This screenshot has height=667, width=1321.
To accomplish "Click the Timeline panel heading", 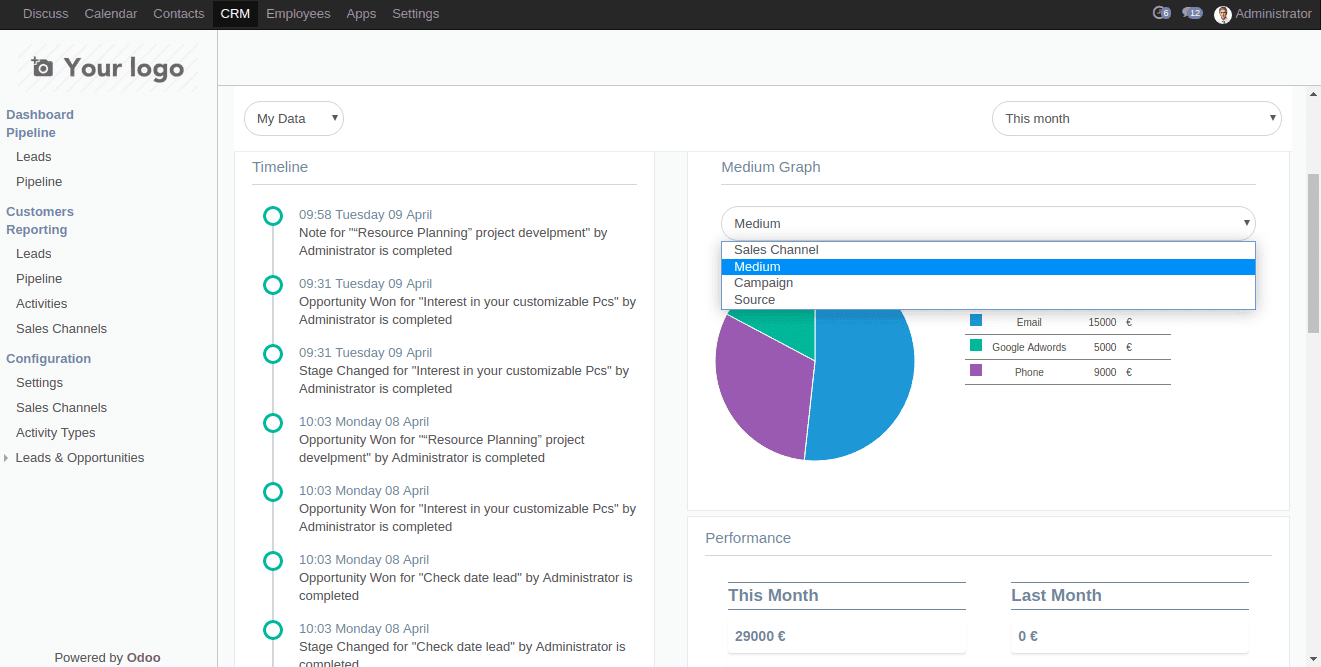I will (280, 167).
